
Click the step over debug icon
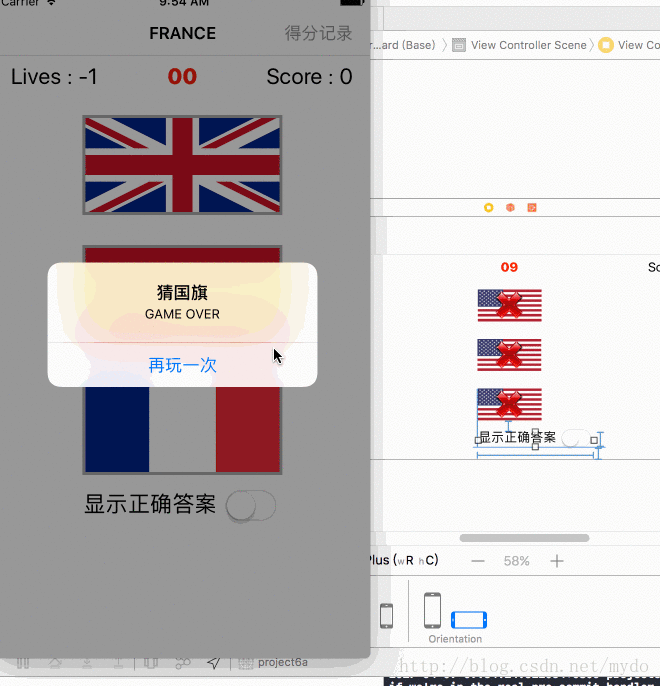(55, 663)
